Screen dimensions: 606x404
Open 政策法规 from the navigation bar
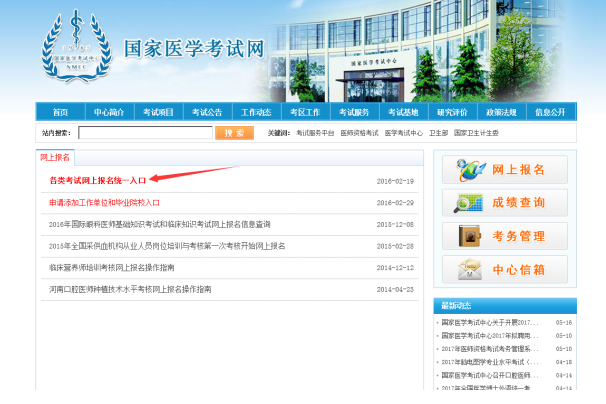[501, 112]
